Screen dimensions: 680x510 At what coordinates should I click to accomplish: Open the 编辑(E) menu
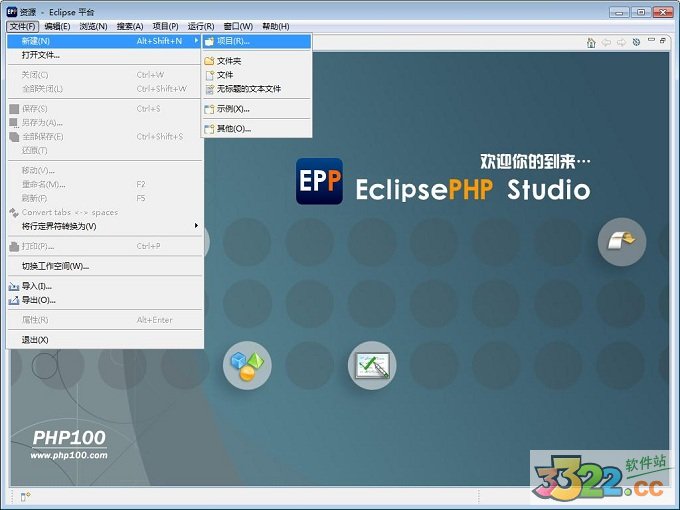[57, 26]
